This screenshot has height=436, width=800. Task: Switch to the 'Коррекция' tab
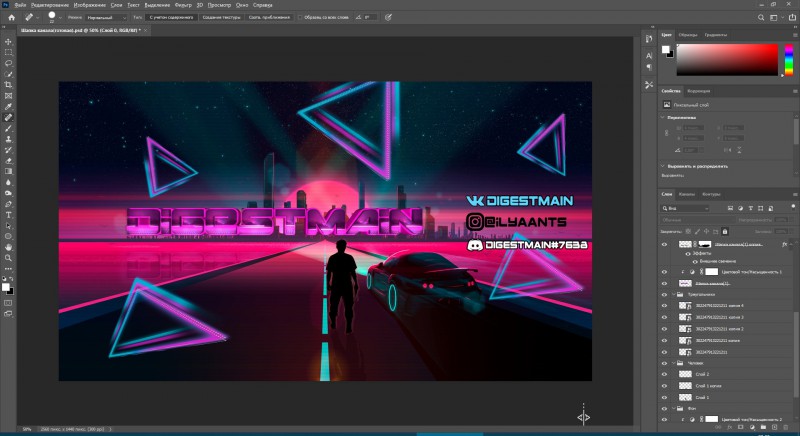click(x=698, y=91)
